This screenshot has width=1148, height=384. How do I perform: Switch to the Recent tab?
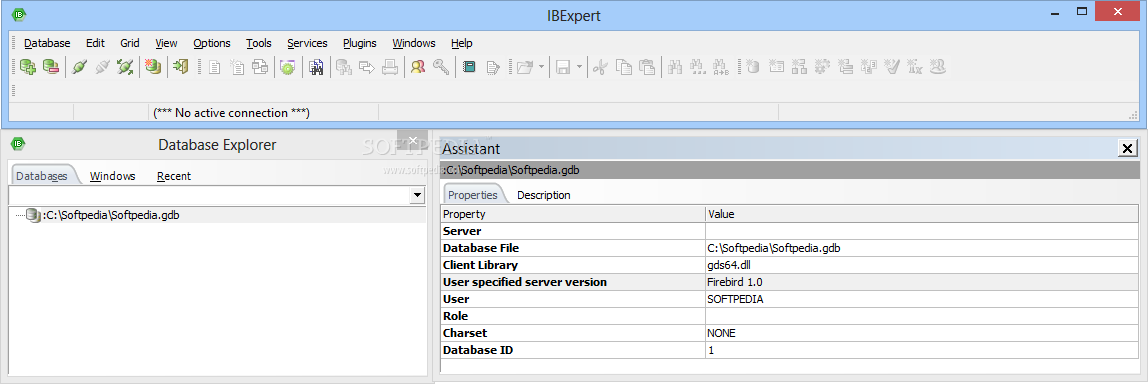[x=174, y=176]
